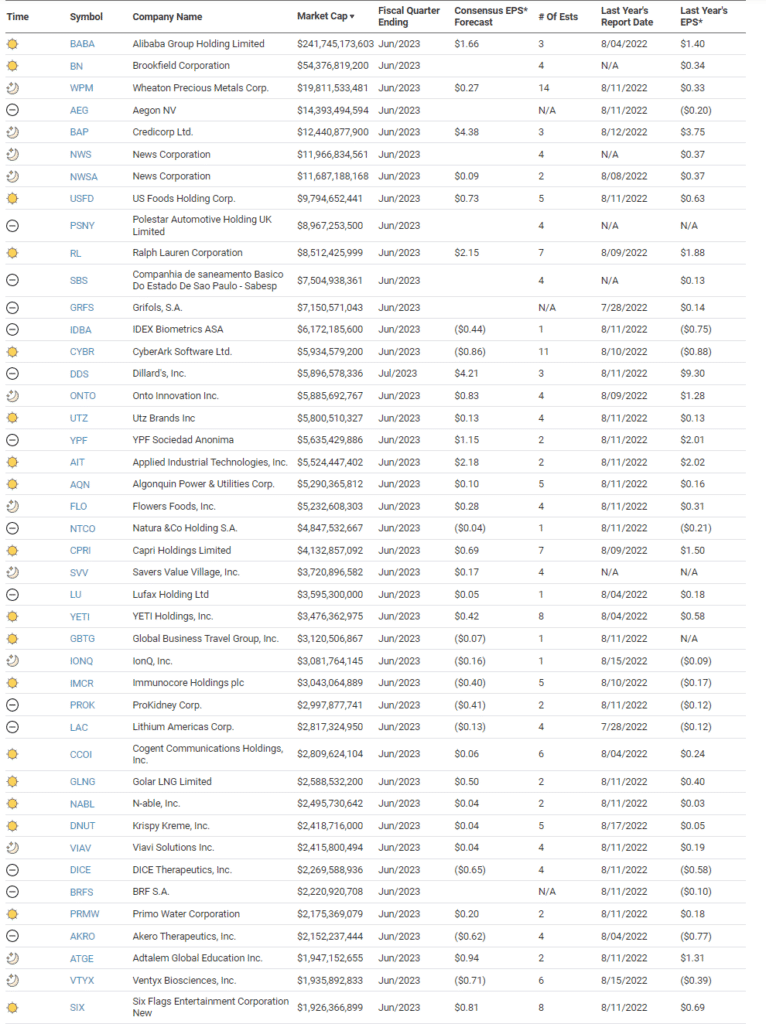Click the sun icon beside Ralph Lauren
766x1024 pixels.
pyautogui.click(x=12, y=253)
